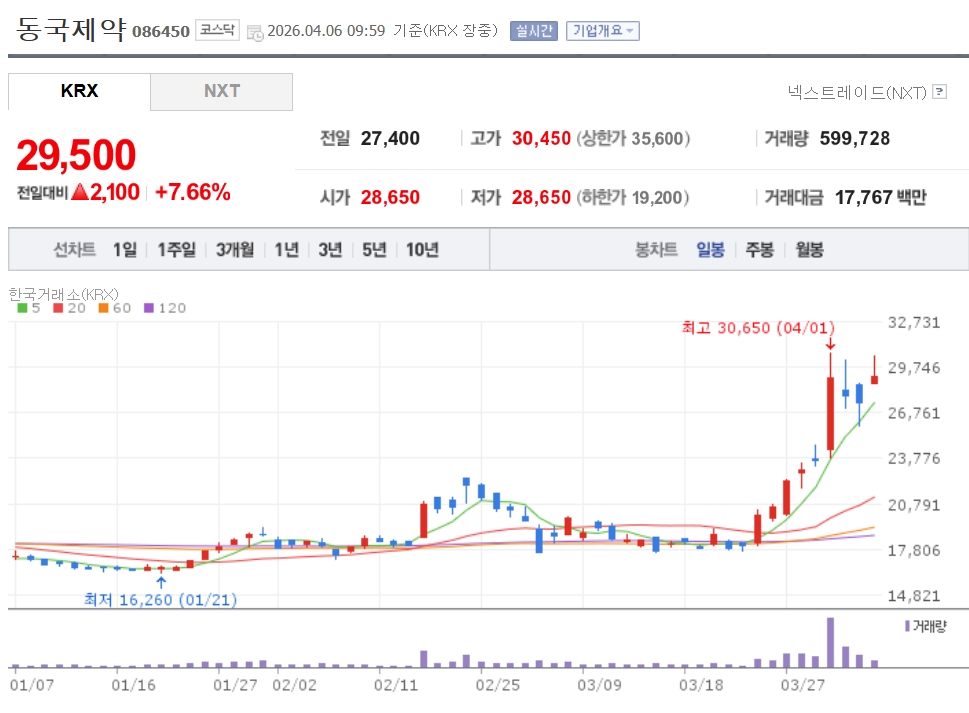The width and height of the screenshot is (969, 713).
Task: Expand the 기업개요 dropdown
Action: pyautogui.click(x=602, y=31)
